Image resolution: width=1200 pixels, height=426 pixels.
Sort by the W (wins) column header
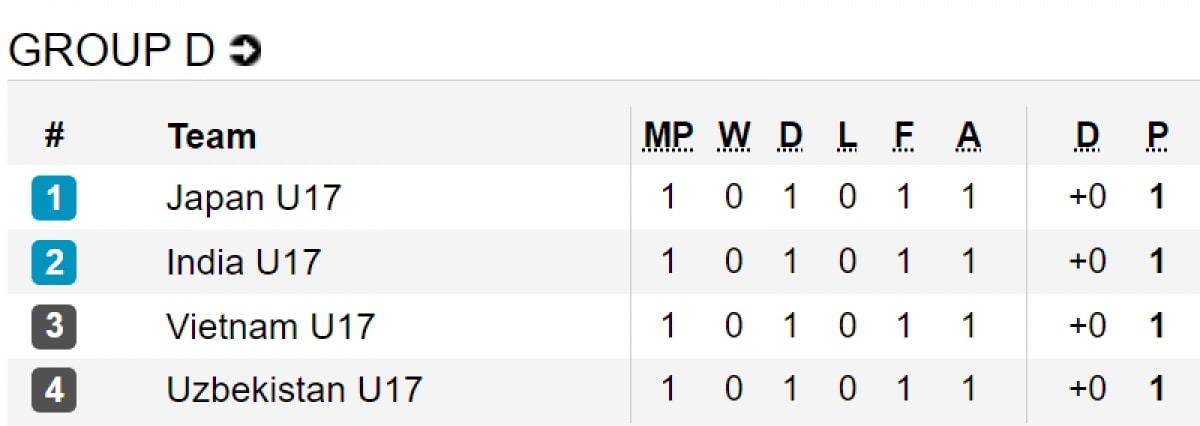click(x=734, y=136)
